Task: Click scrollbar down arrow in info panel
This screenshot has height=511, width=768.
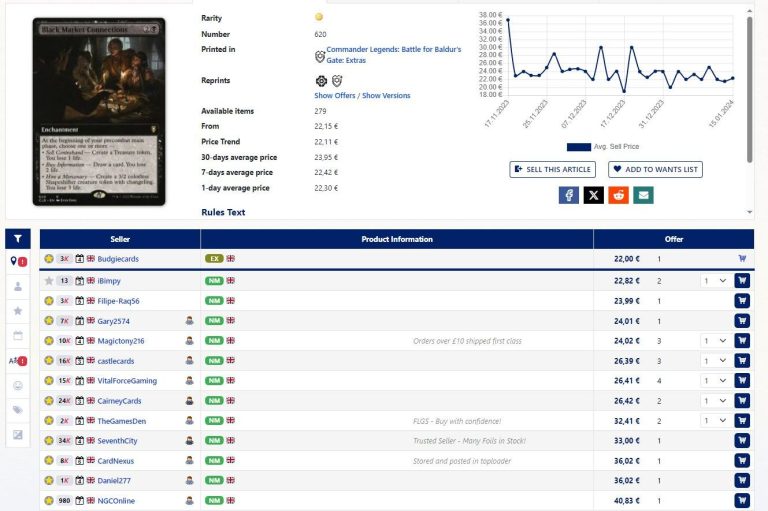Action: point(749,212)
